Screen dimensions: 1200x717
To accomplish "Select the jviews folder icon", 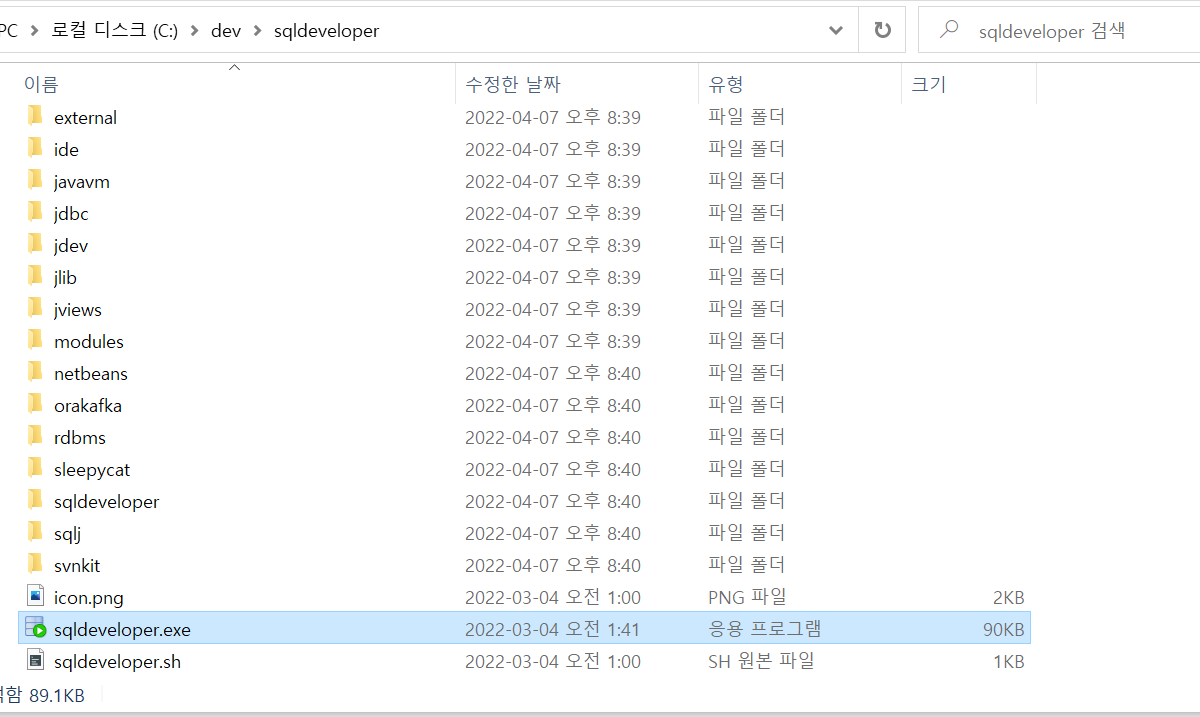I will (x=35, y=309).
